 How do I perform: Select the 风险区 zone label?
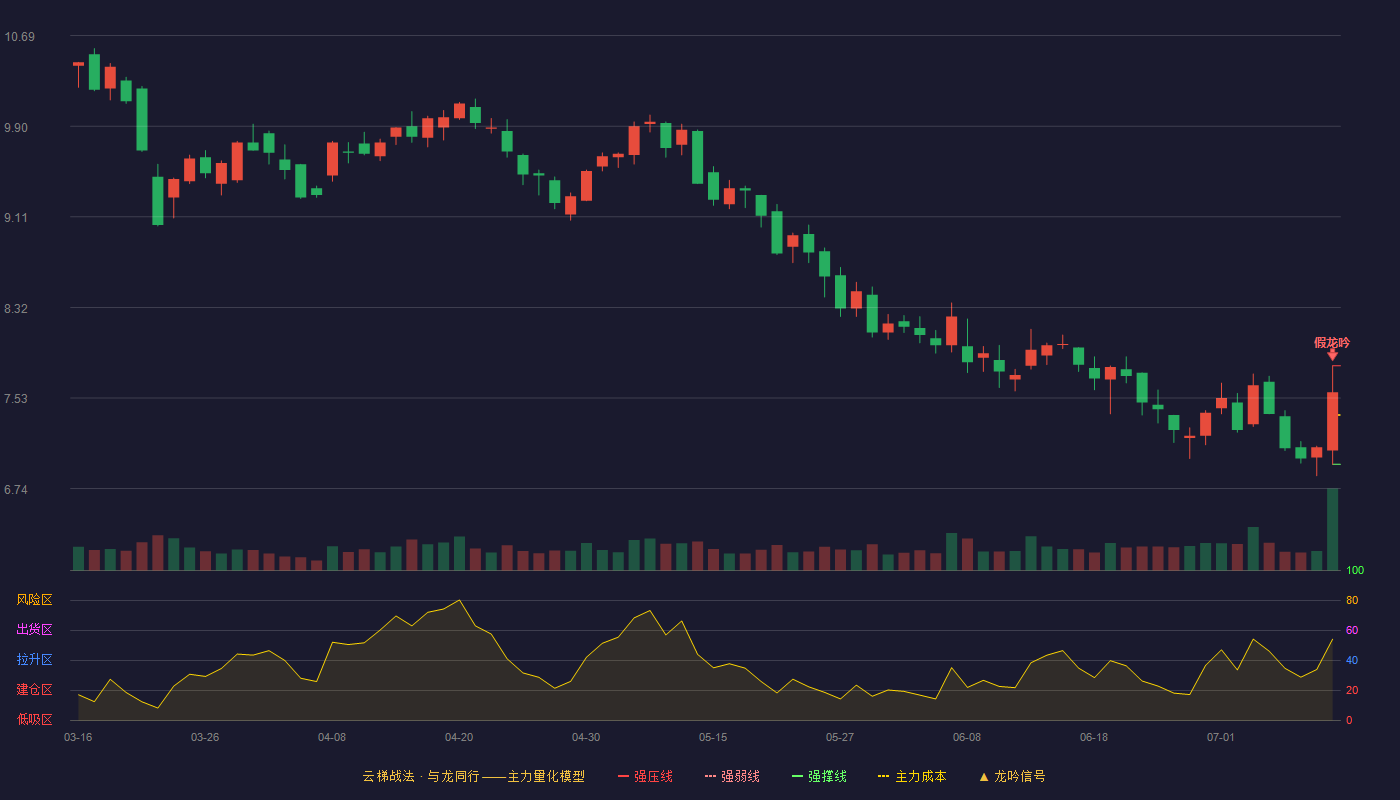point(35,600)
